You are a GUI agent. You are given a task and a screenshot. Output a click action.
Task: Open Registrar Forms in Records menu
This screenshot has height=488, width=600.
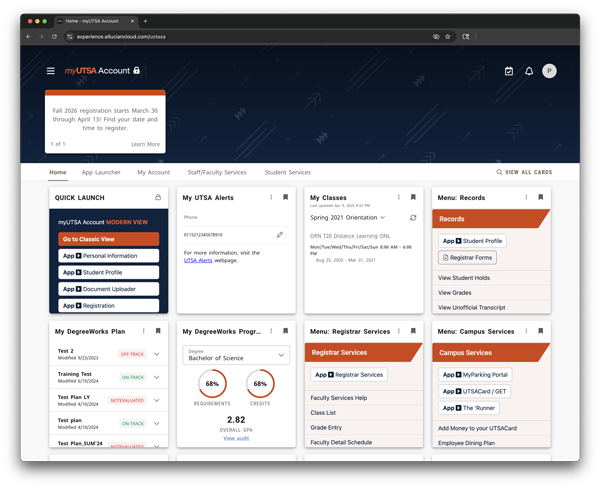[x=467, y=258]
